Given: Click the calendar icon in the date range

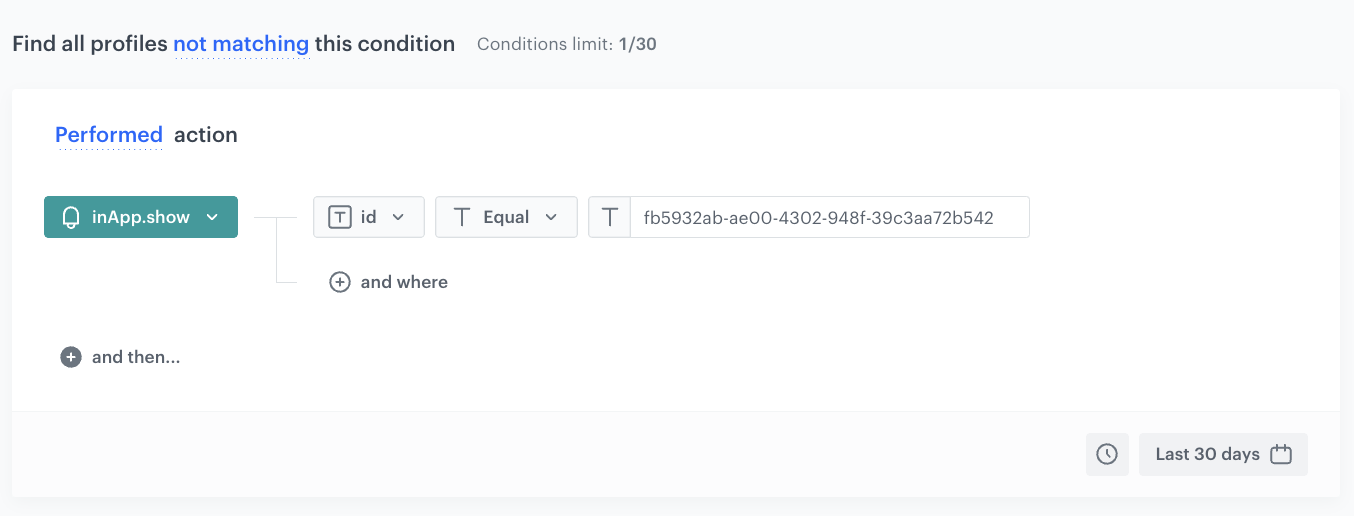Looking at the screenshot, I should click(x=1281, y=454).
